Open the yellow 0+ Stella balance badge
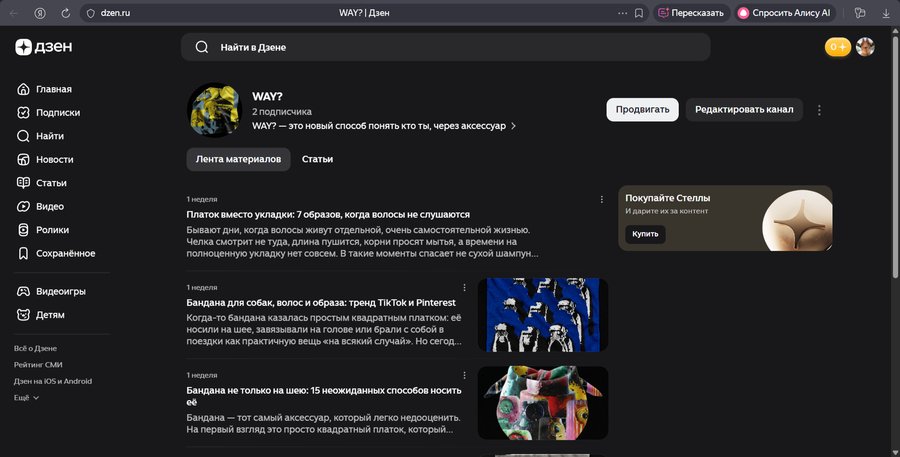Viewport: 900px width, 457px height. 838,47
